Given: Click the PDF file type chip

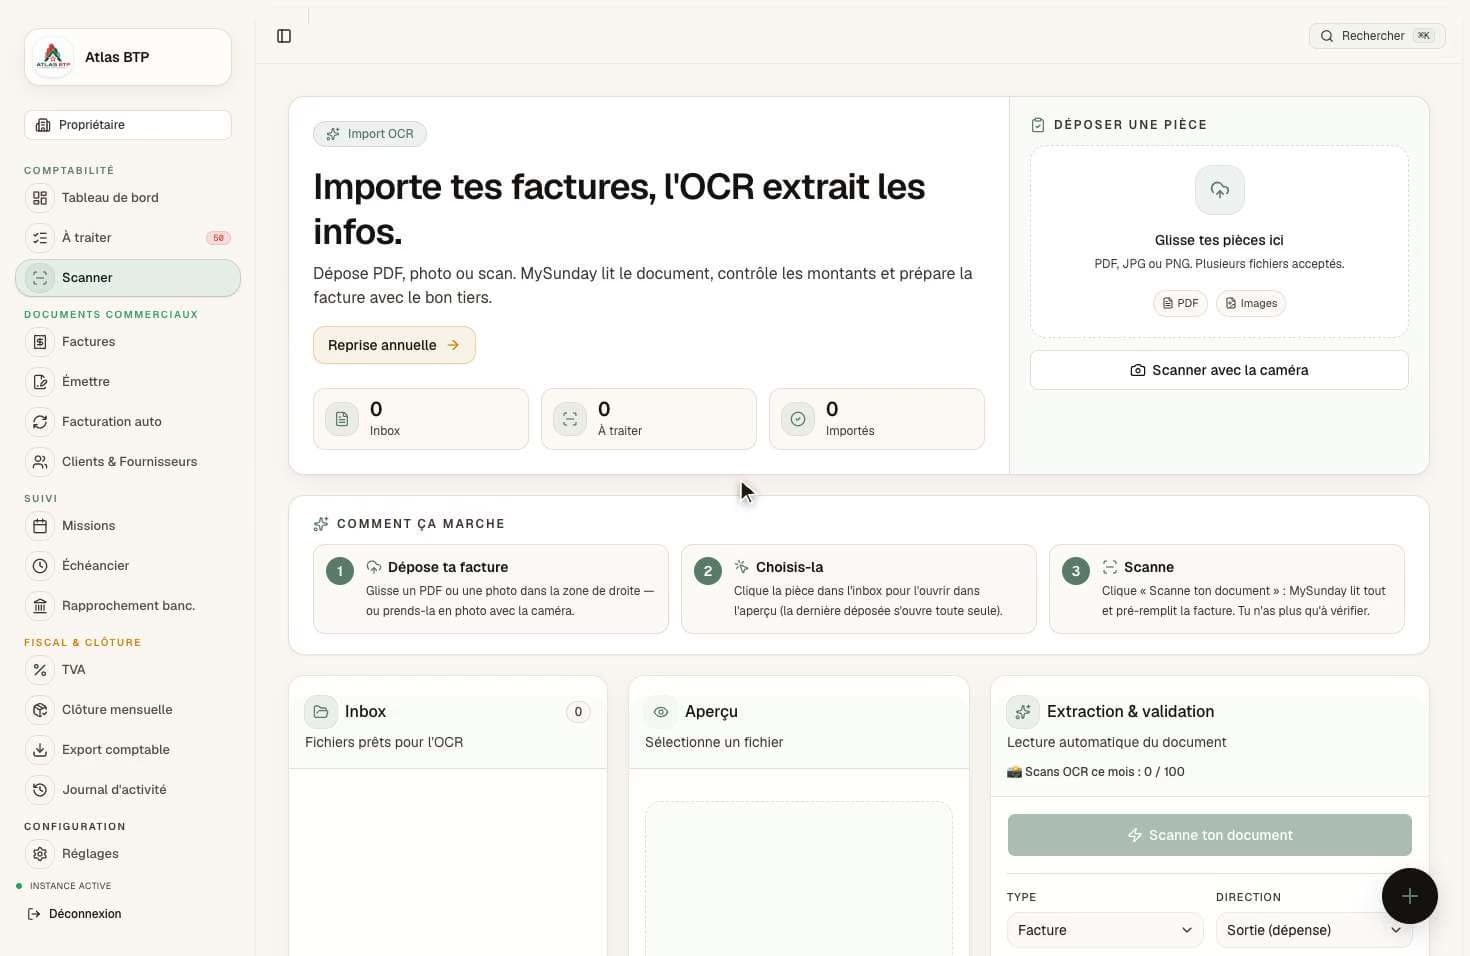Looking at the screenshot, I should (x=1180, y=303).
